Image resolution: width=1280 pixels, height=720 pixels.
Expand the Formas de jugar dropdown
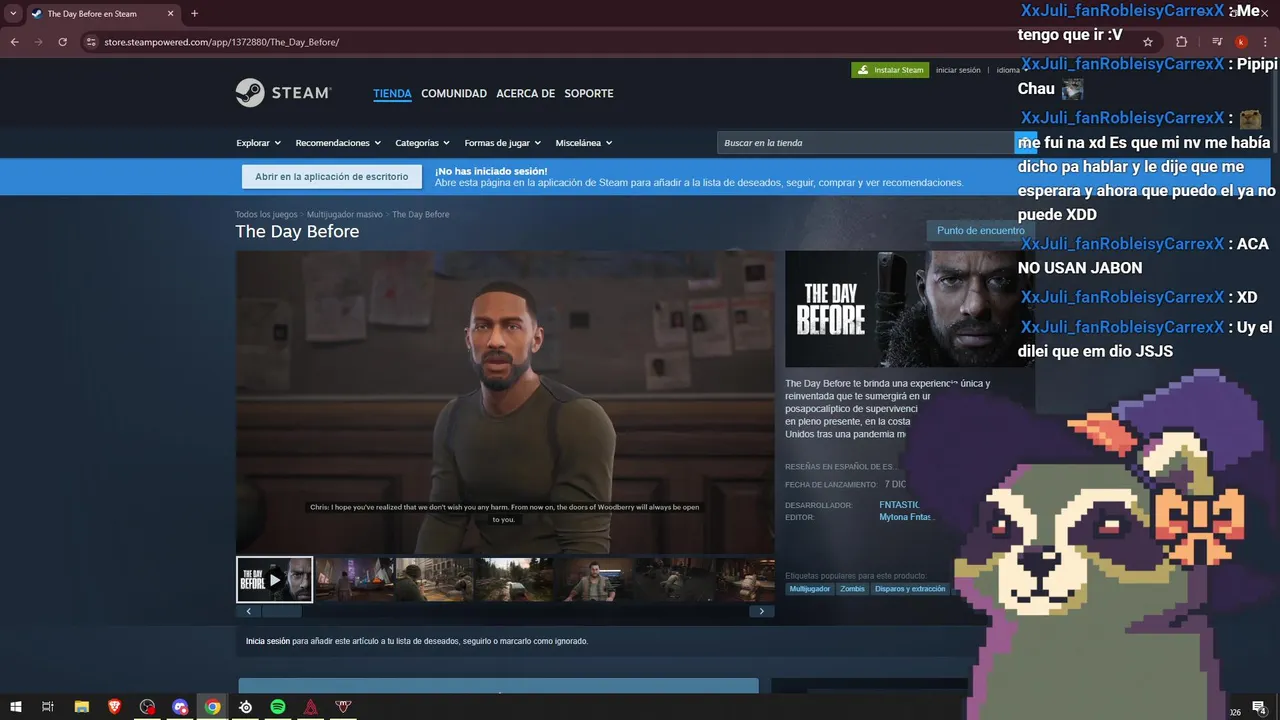502,143
